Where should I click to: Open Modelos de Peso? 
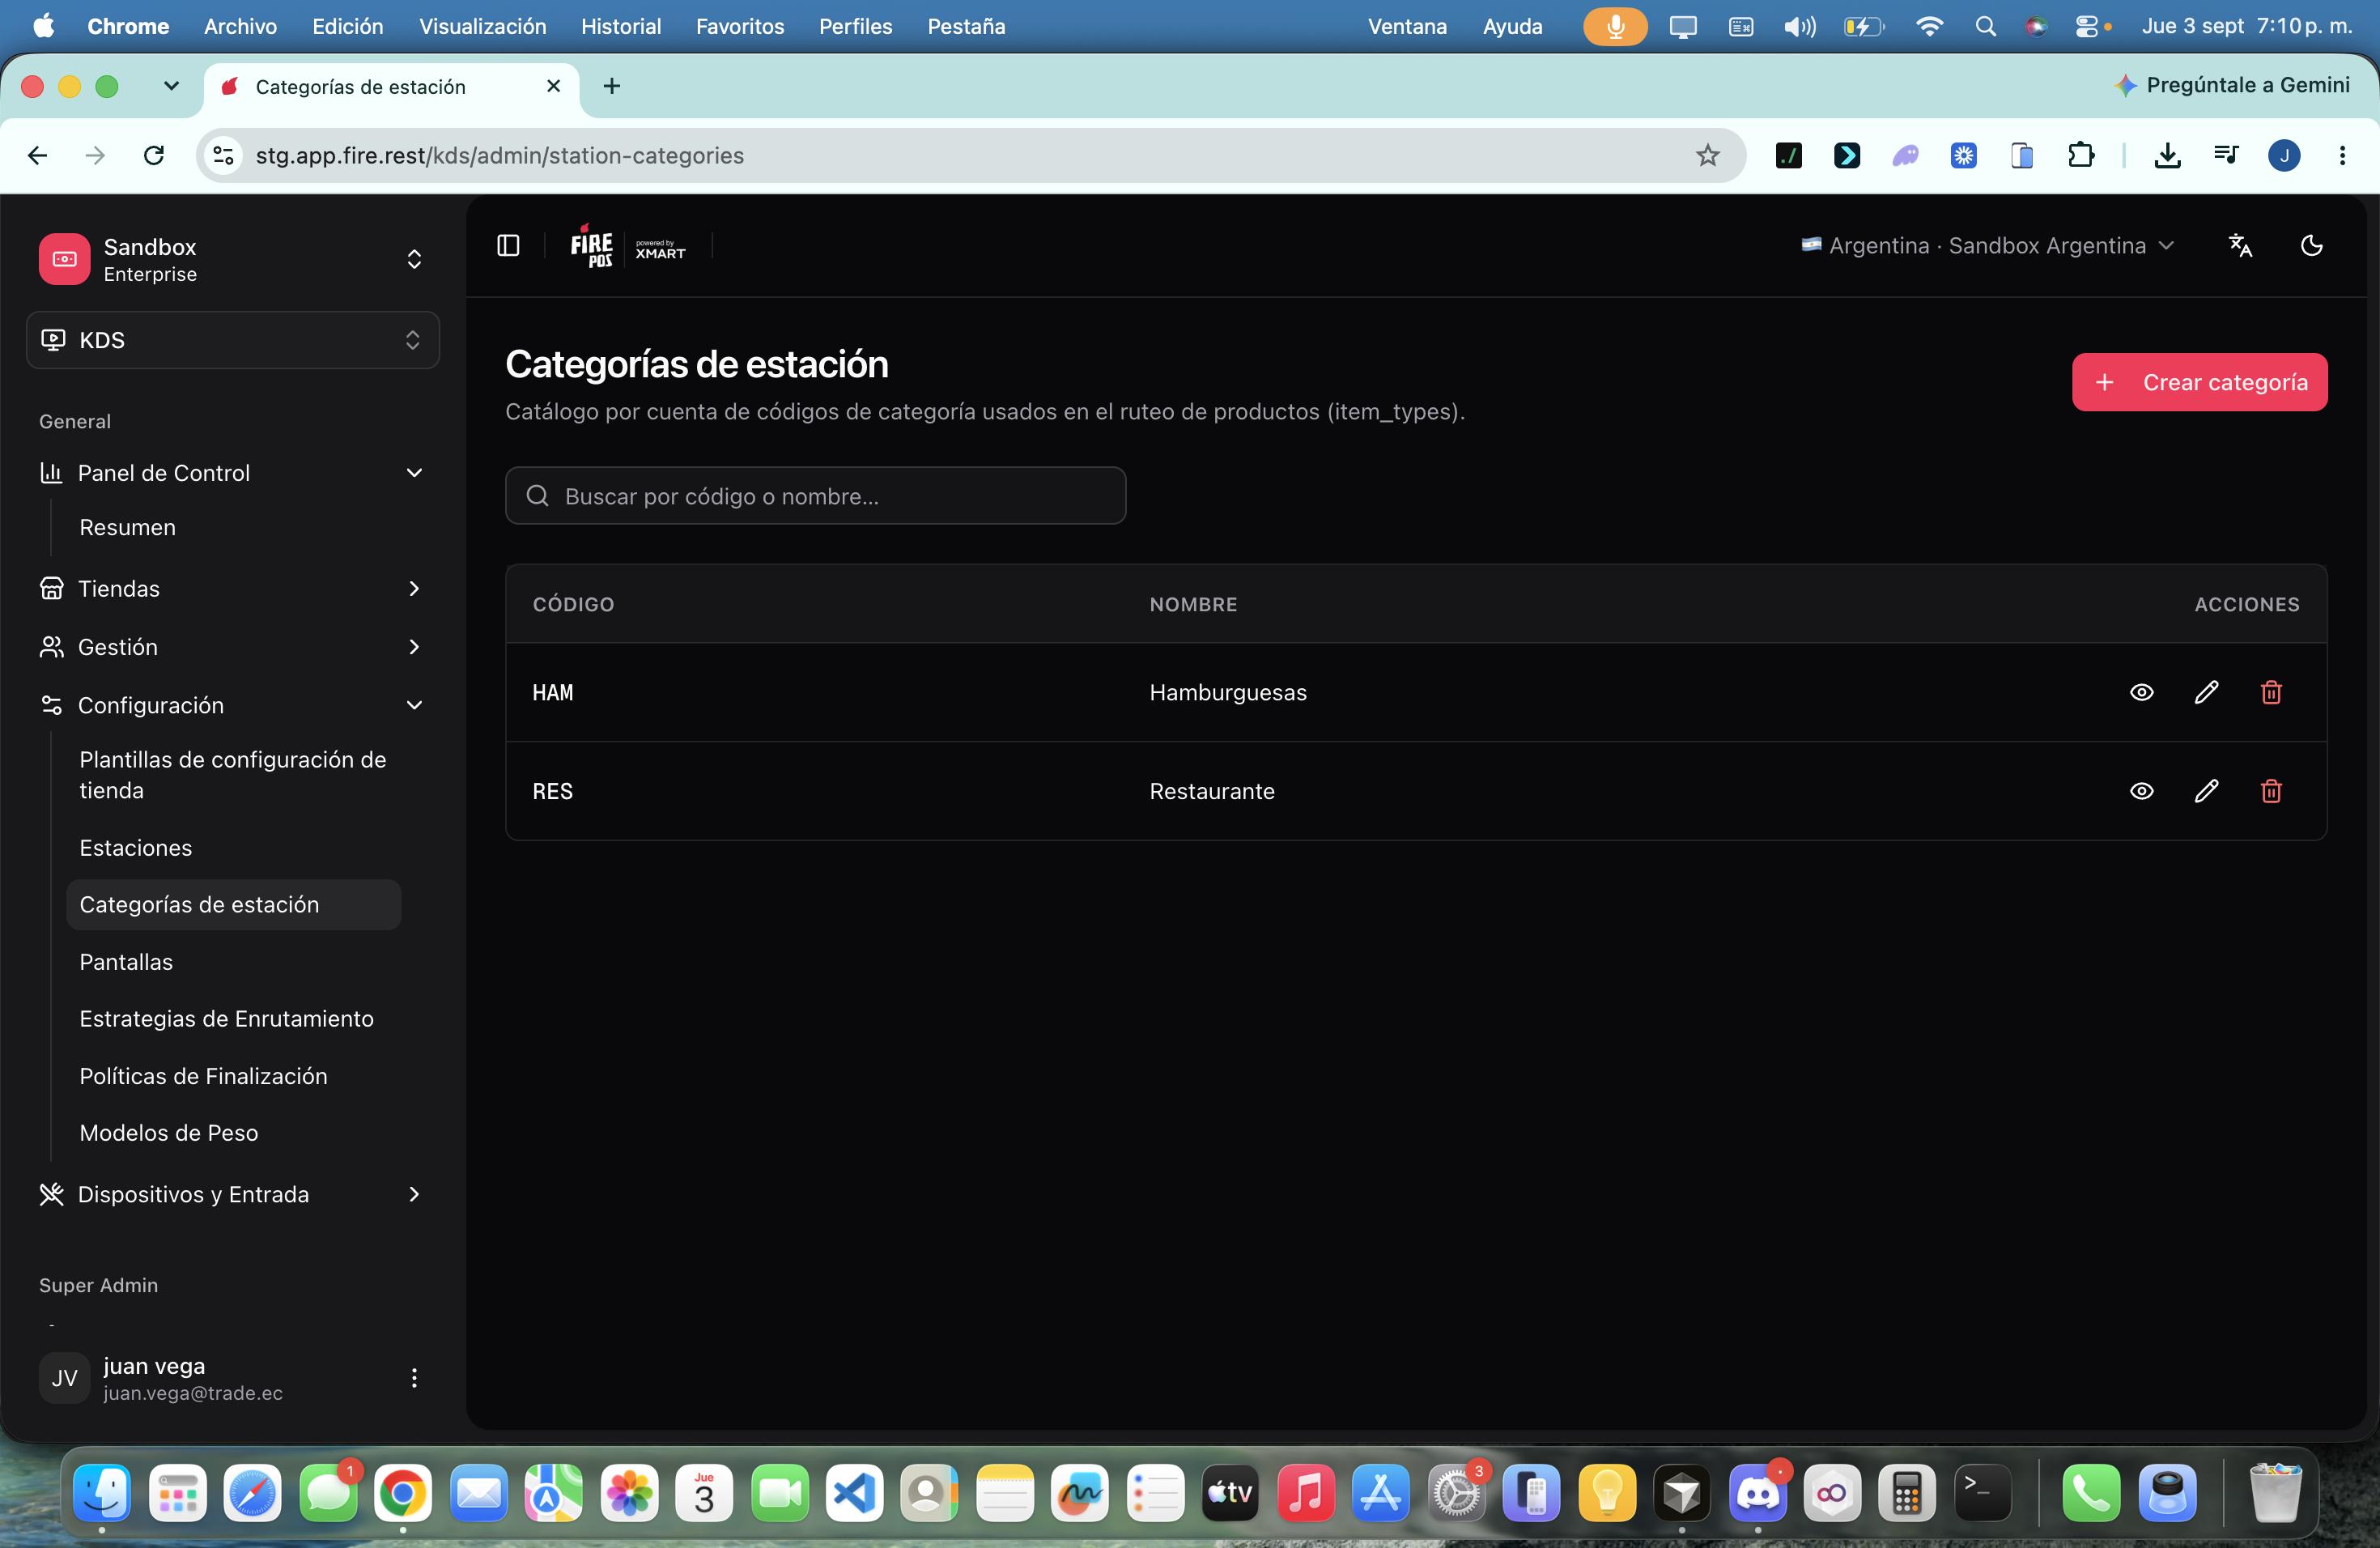(168, 1133)
